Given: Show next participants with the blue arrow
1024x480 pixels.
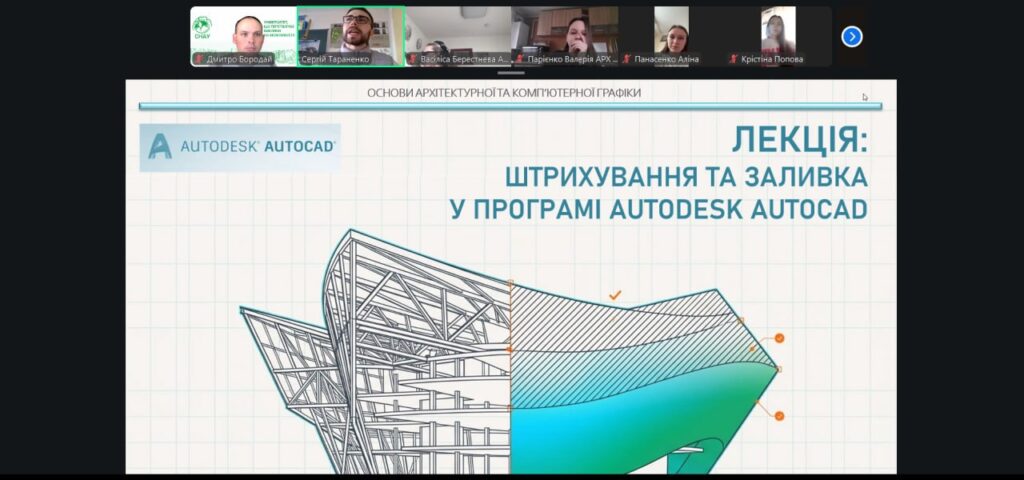Looking at the screenshot, I should tap(851, 37).
